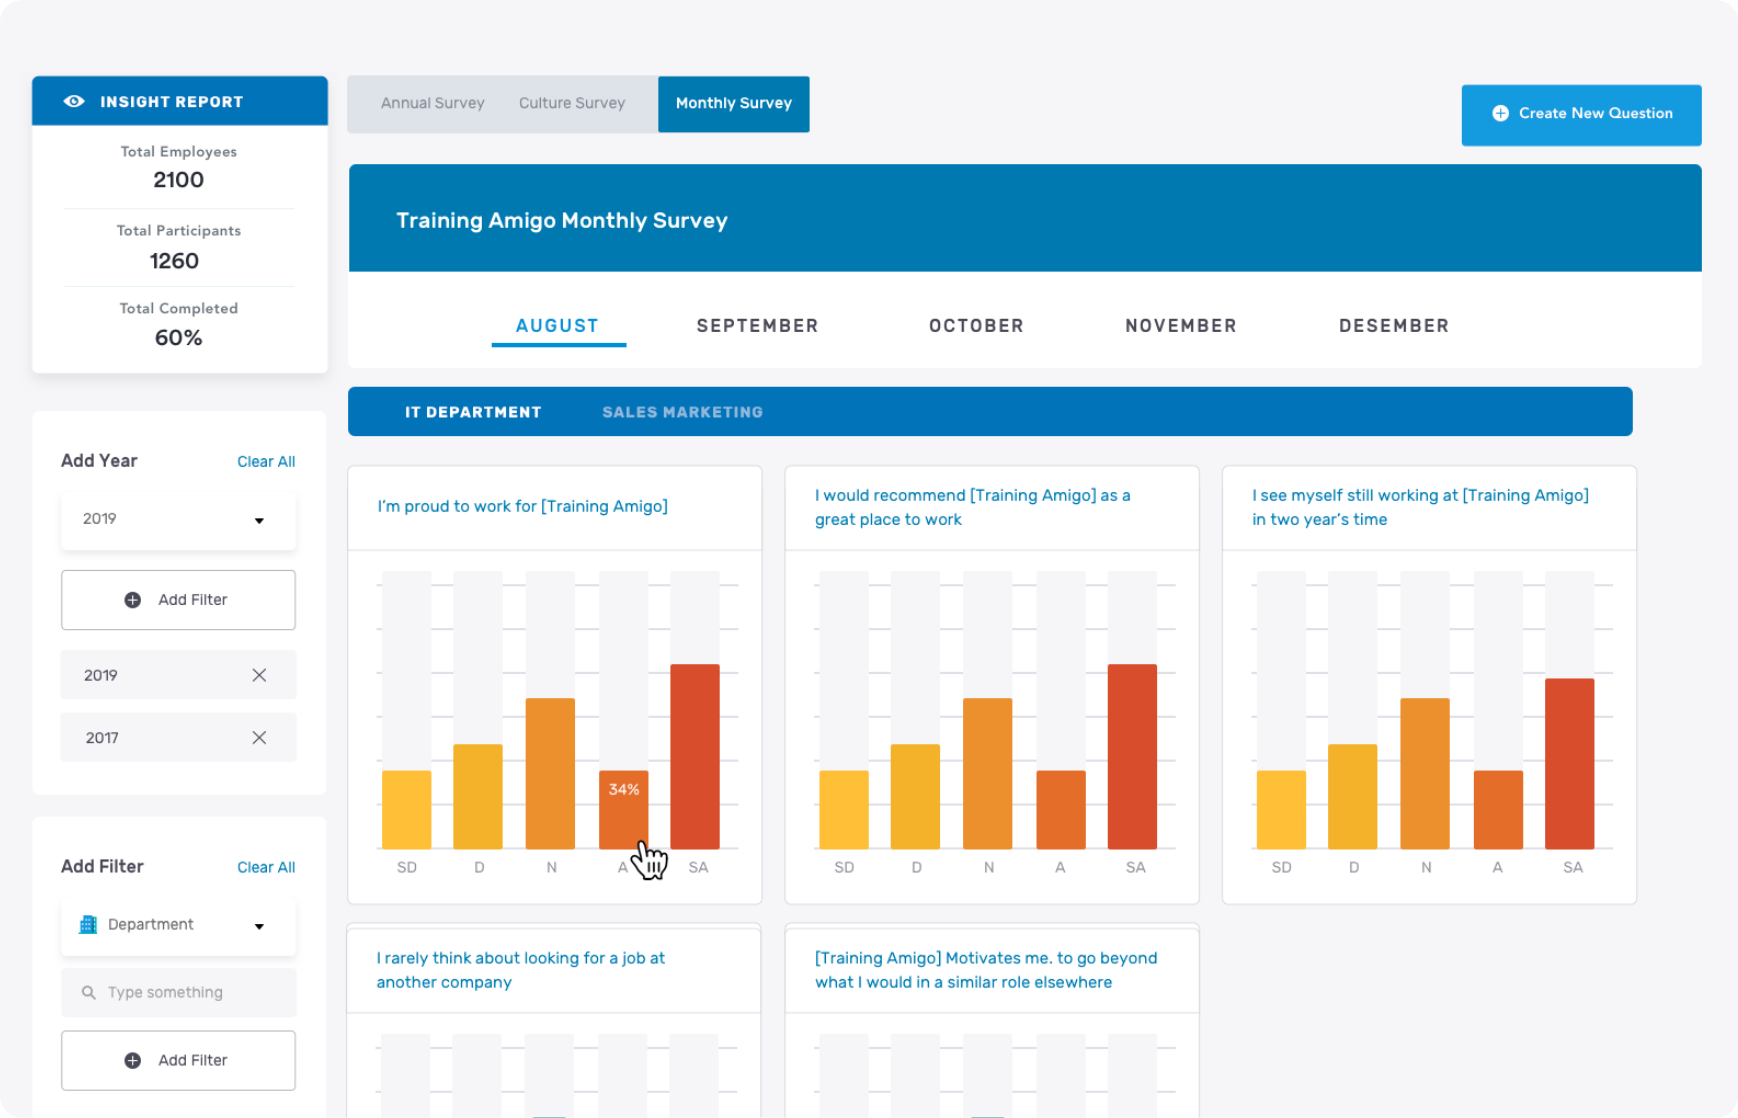Click the SD bar in still-working chart
Viewport: 1738px width, 1118px height.
point(1281,810)
